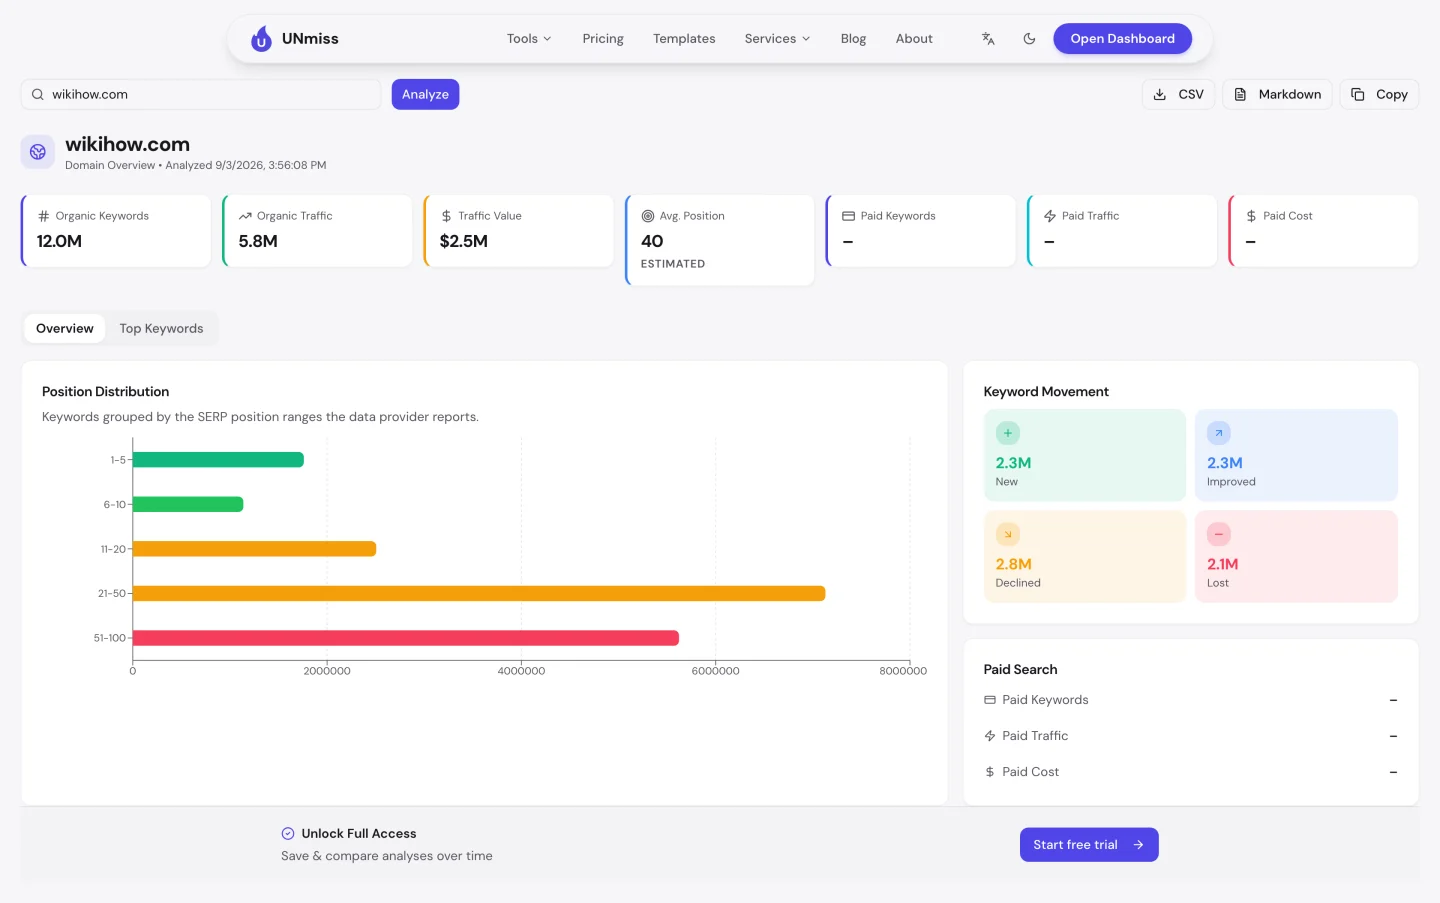Click the Paid Search cost dollar icon
The width and height of the screenshot is (1440, 903).
pyautogui.click(x=990, y=772)
